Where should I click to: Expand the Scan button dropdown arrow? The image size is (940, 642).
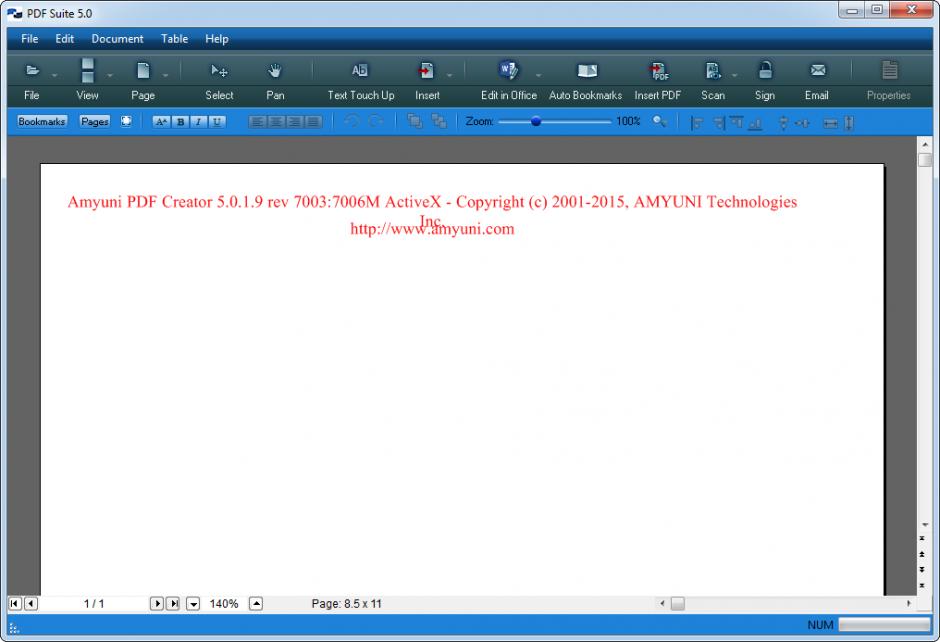734,76
